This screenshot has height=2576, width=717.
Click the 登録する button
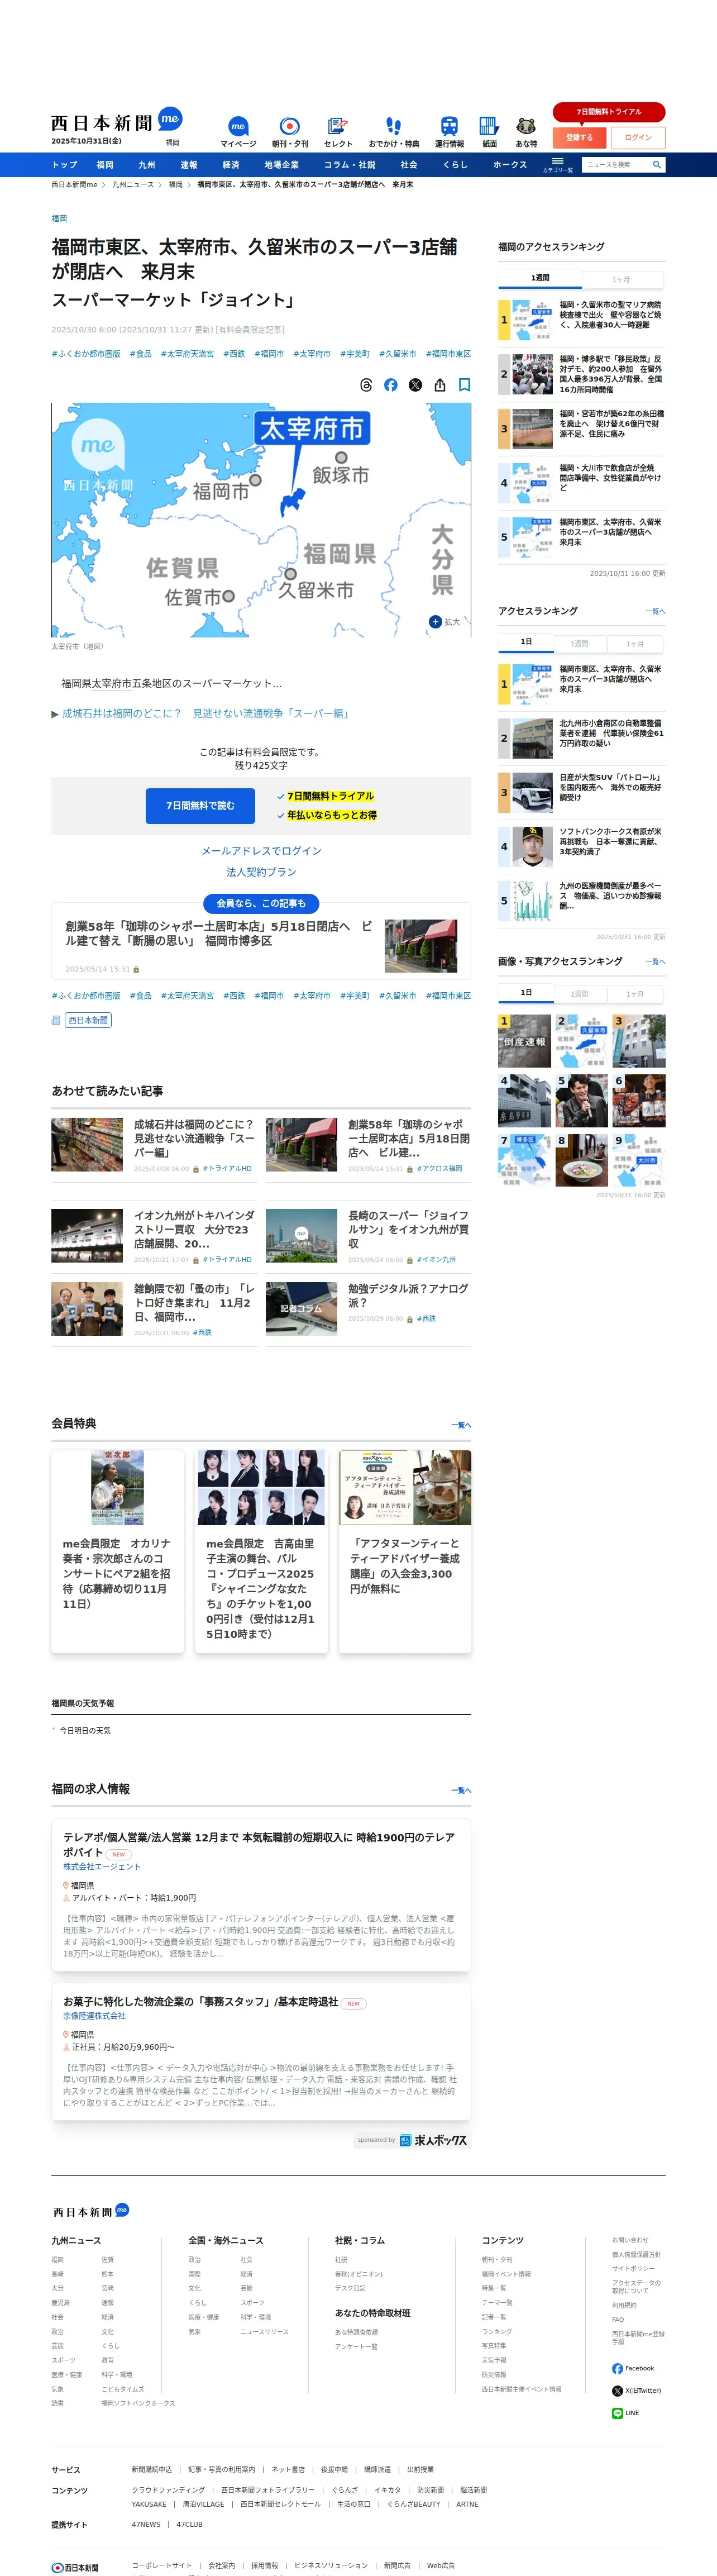coord(579,137)
